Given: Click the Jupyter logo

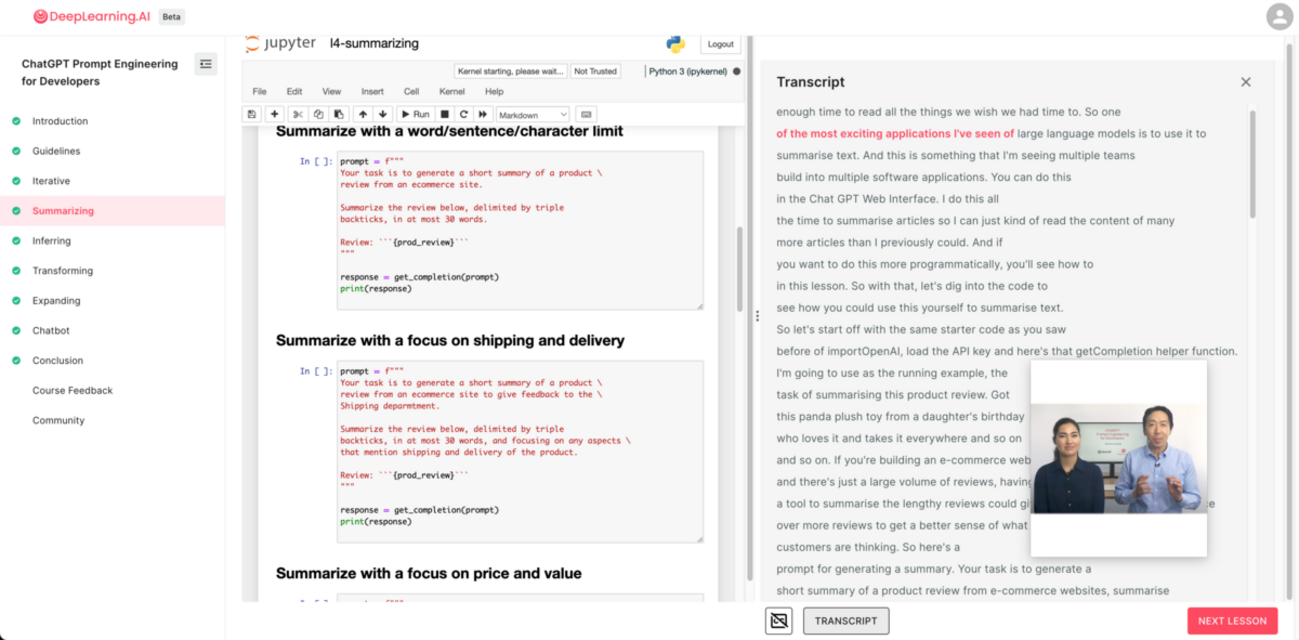Looking at the screenshot, I should [280, 44].
